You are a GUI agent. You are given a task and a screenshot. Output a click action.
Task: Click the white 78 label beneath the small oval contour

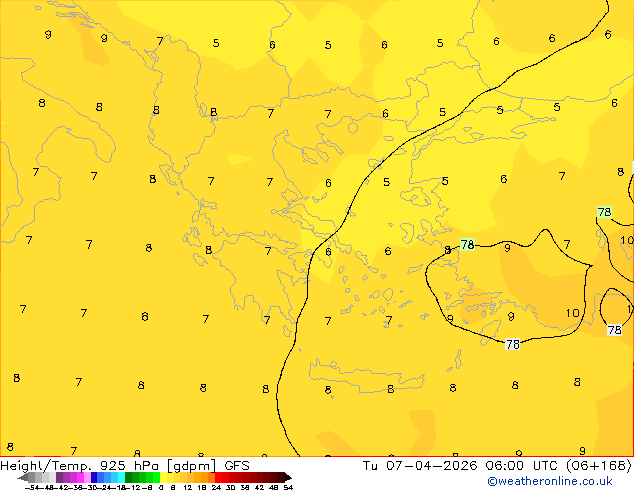pyautogui.click(x=614, y=330)
